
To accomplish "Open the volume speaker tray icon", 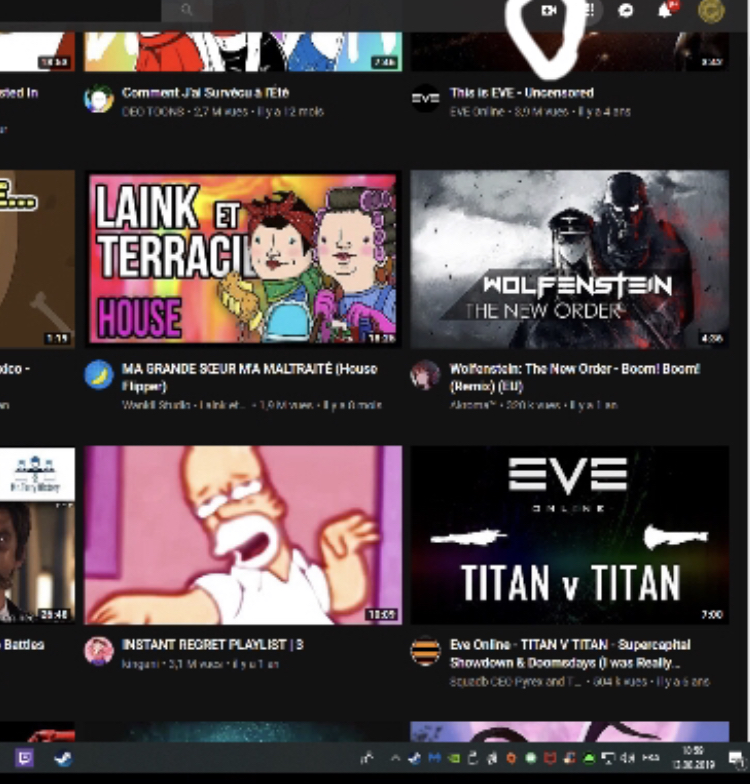I will tap(627, 758).
